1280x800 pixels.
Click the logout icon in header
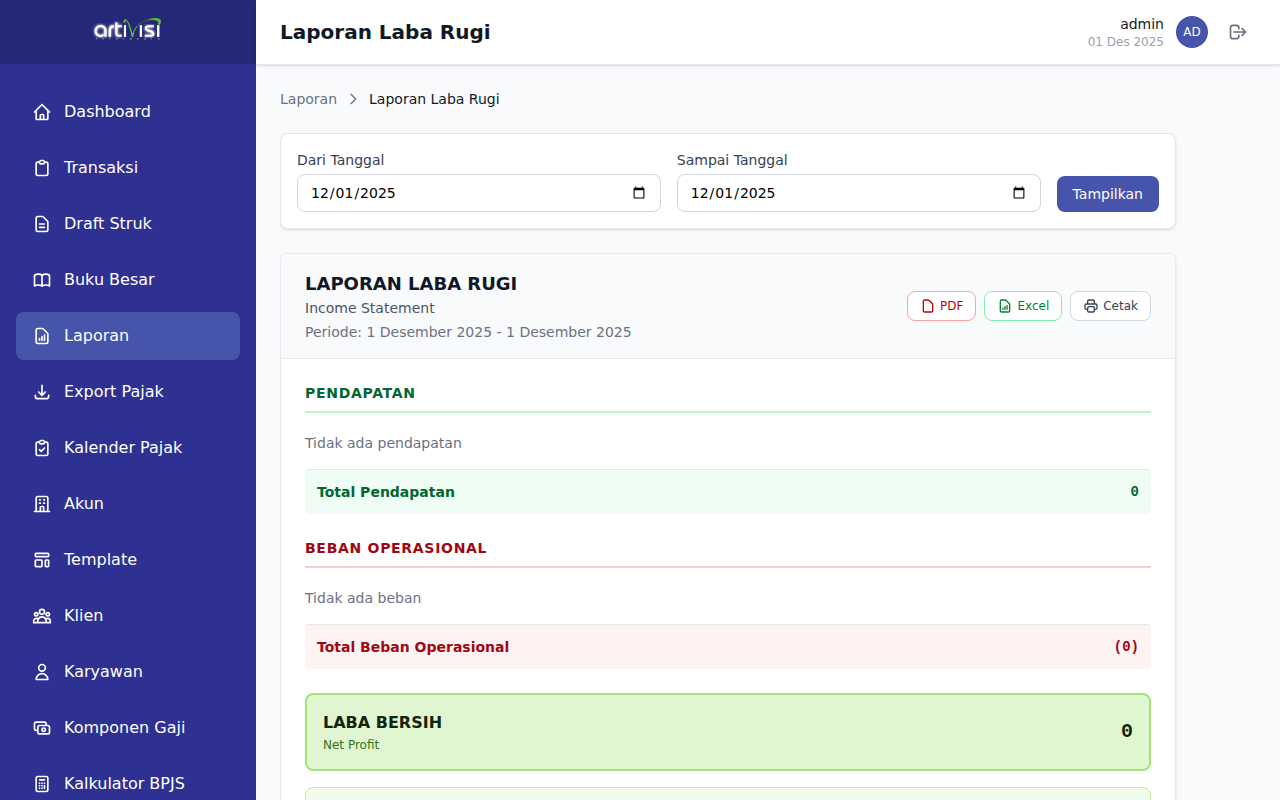pos(1237,32)
